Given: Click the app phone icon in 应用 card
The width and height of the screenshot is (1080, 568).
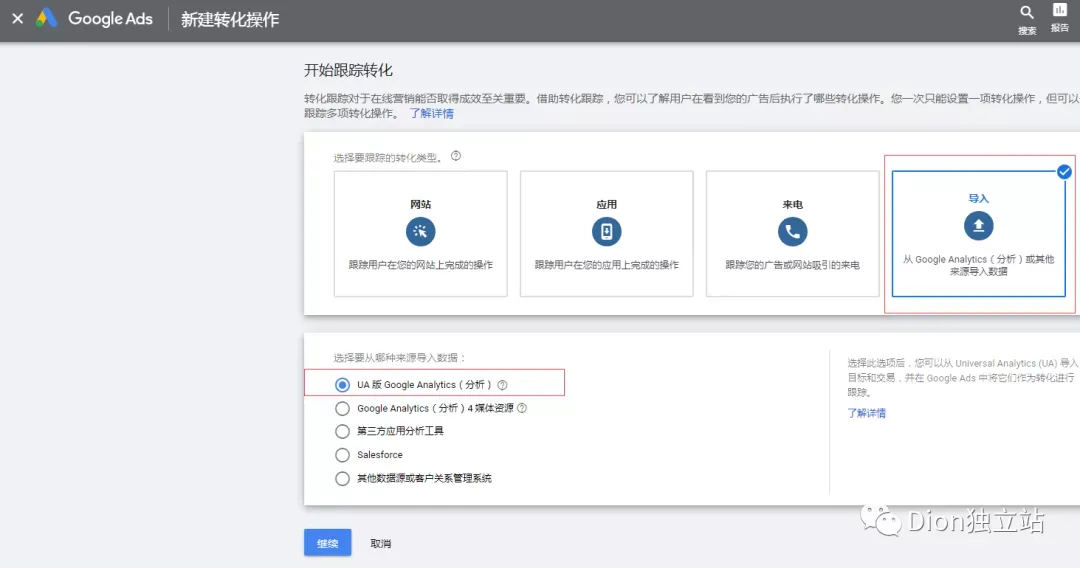Looking at the screenshot, I should click(x=606, y=233).
